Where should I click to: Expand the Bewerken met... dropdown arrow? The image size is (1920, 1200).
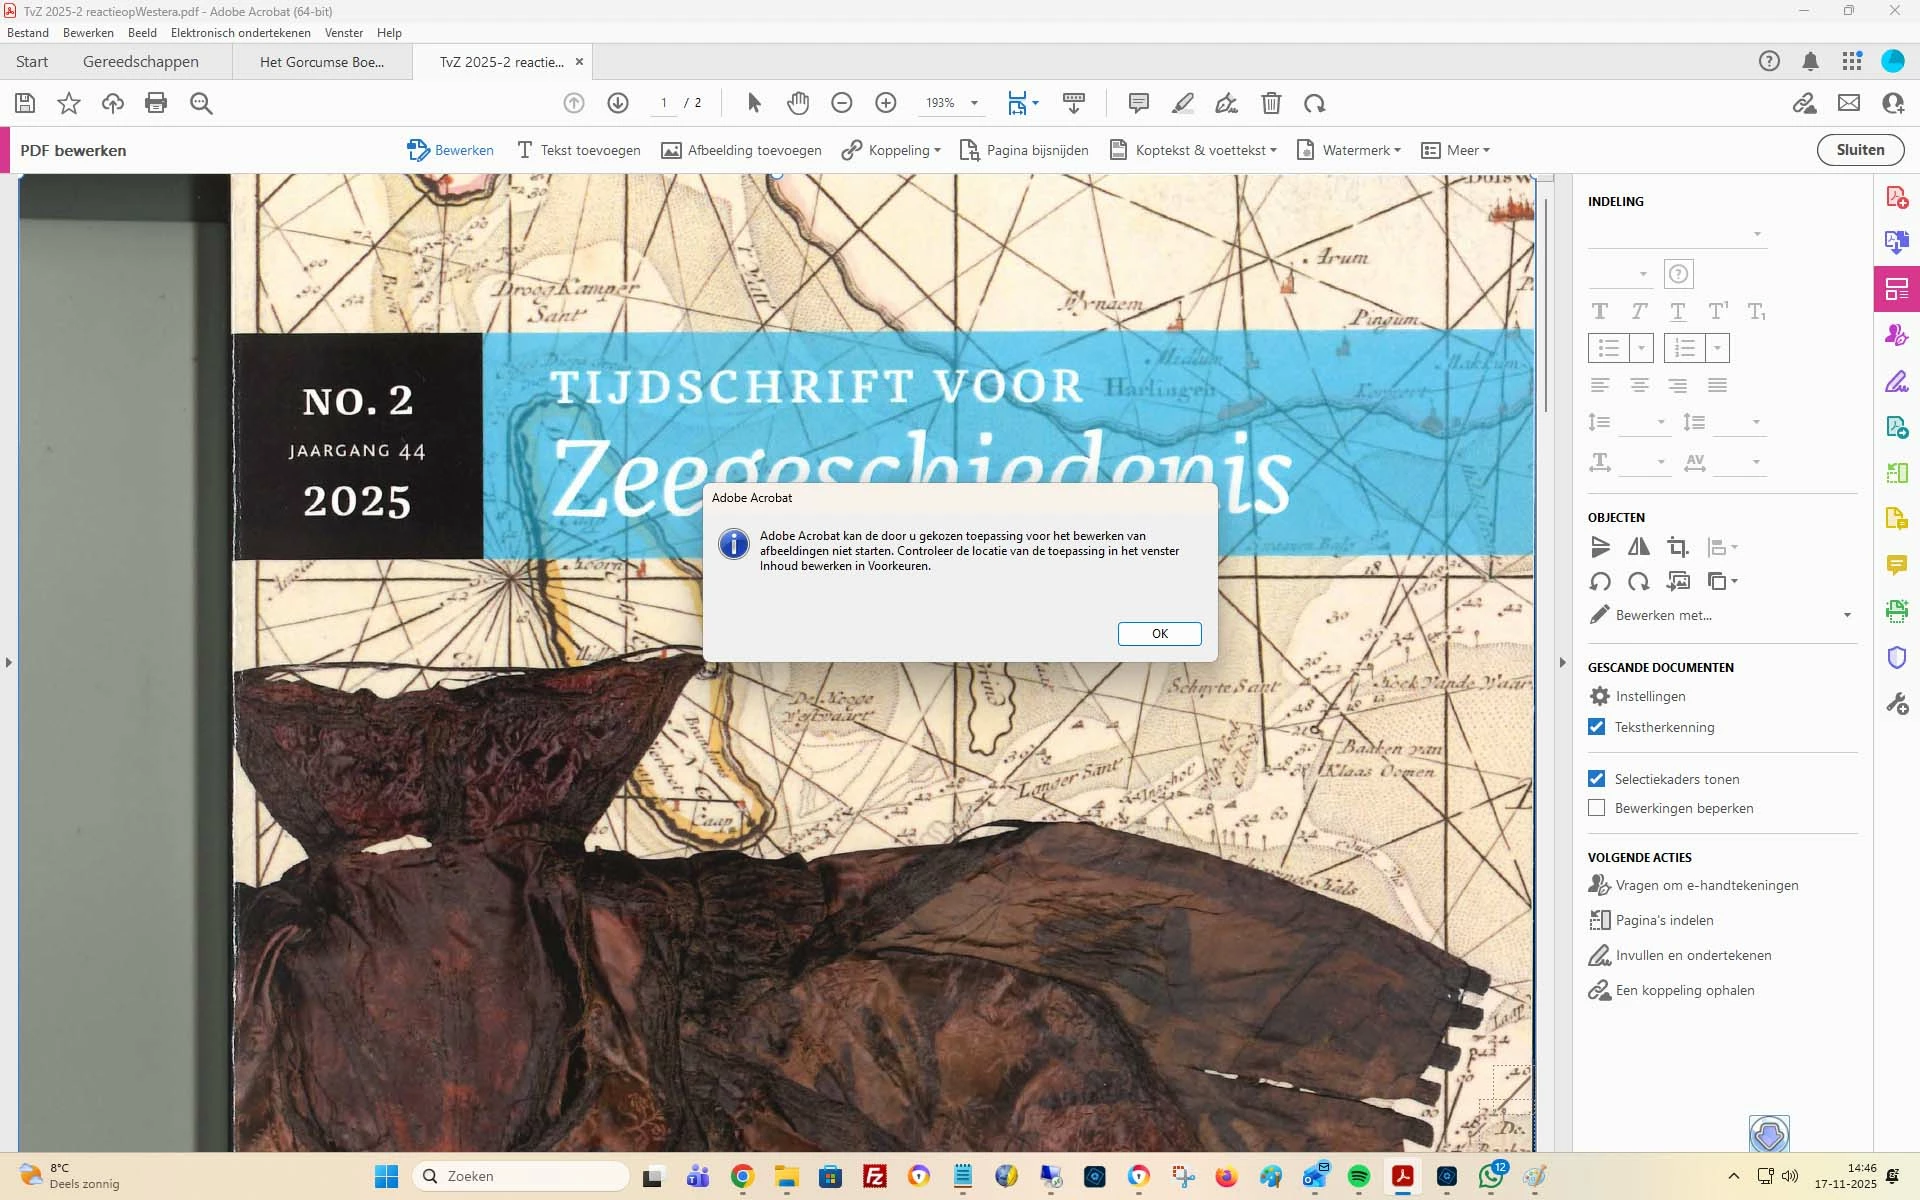(x=1847, y=615)
